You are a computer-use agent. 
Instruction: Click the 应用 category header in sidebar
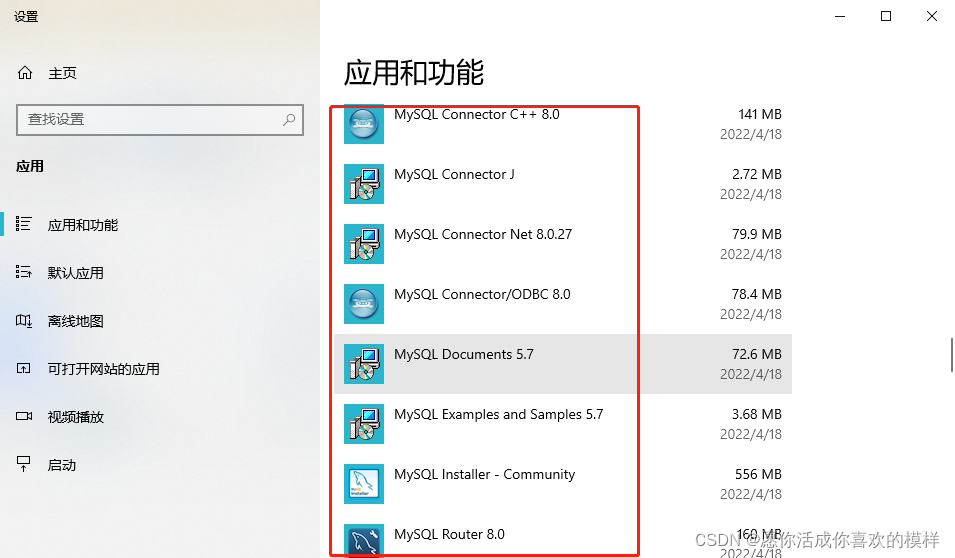(x=30, y=166)
